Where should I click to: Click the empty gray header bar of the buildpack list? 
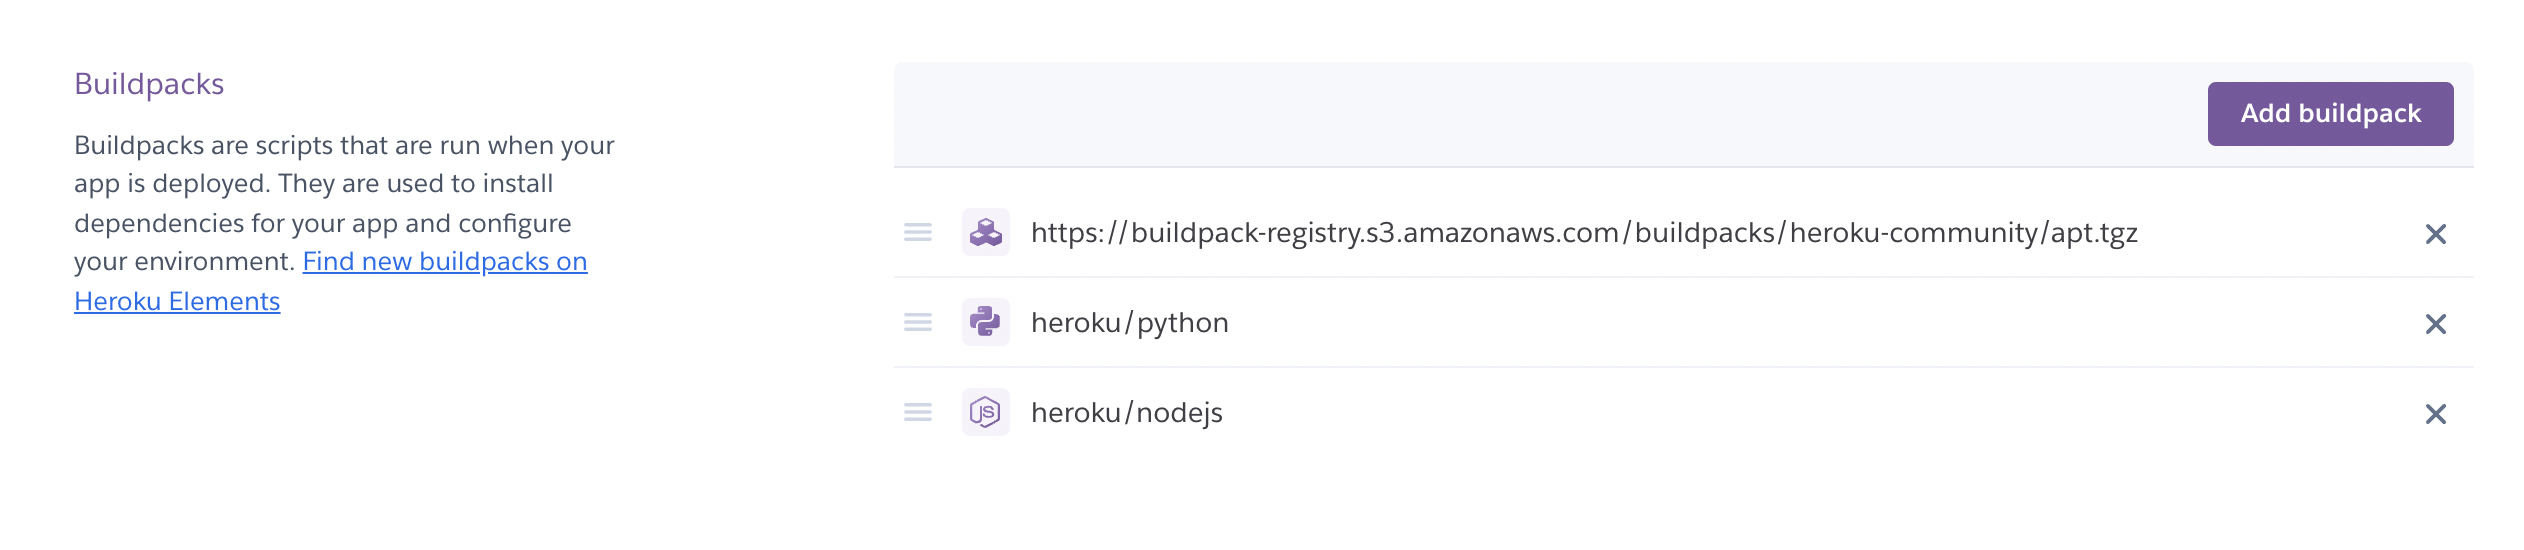coord(1540,114)
